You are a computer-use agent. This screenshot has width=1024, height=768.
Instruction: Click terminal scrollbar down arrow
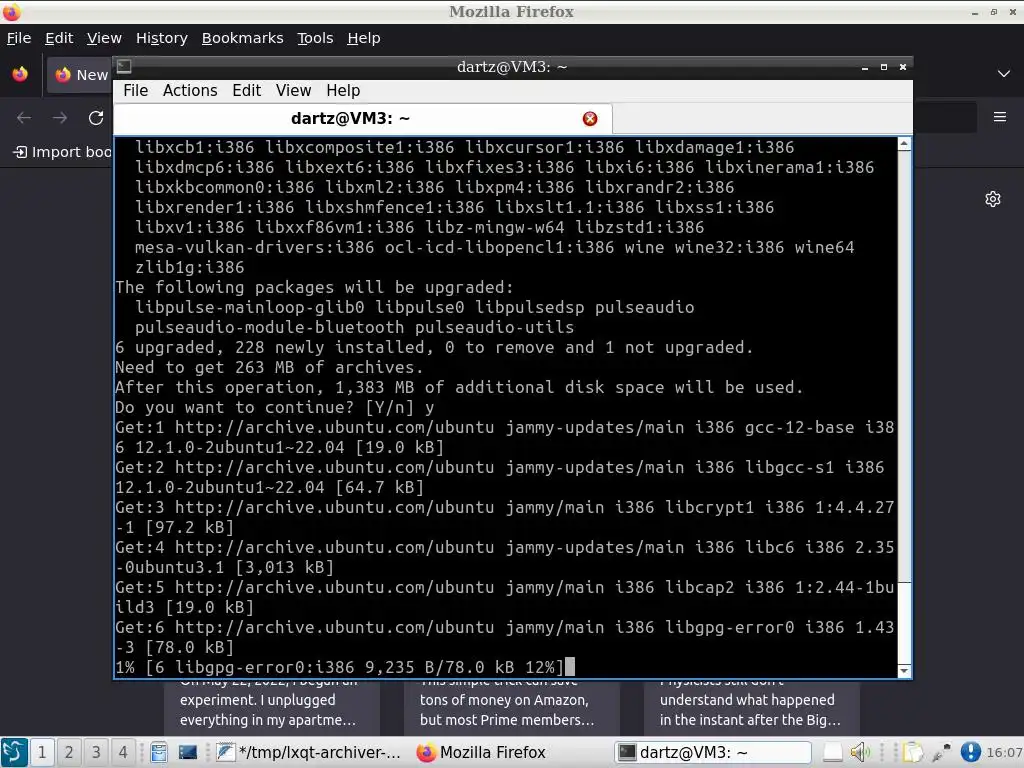[x=904, y=671]
